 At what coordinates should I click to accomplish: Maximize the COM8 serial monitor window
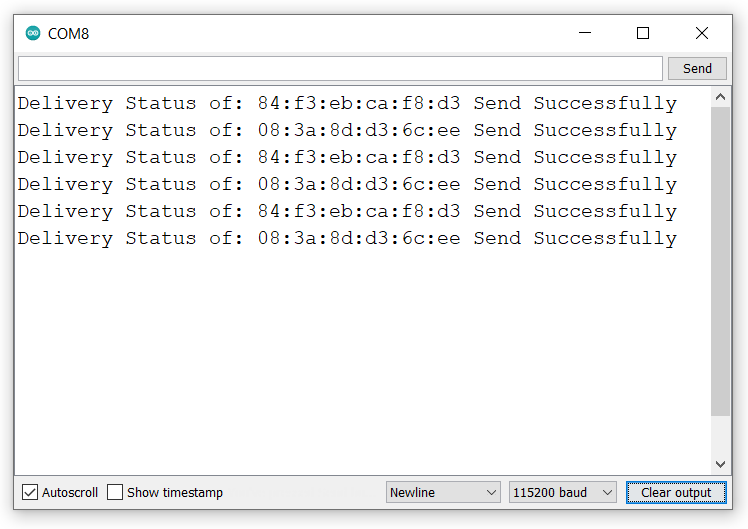point(643,33)
